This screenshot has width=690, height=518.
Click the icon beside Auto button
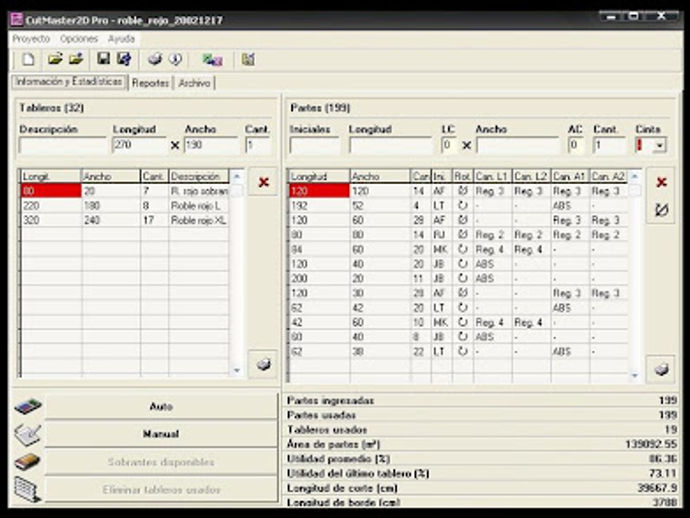[x=28, y=406]
